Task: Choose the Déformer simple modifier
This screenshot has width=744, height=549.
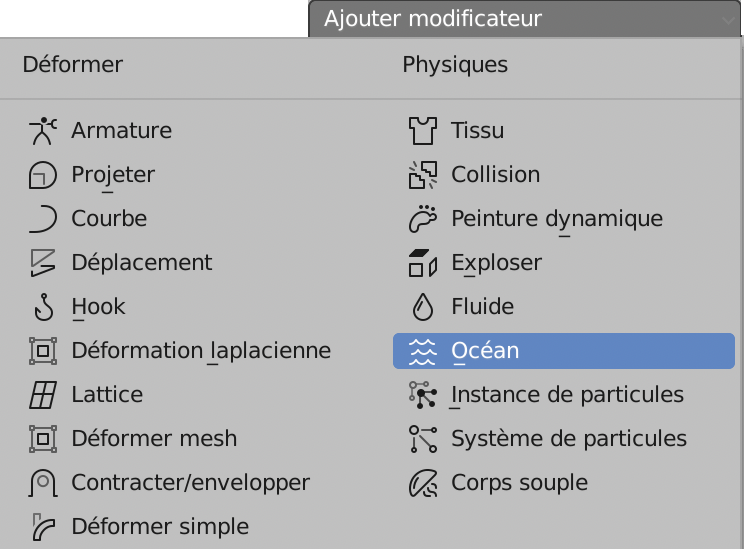Action: point(160,527)
